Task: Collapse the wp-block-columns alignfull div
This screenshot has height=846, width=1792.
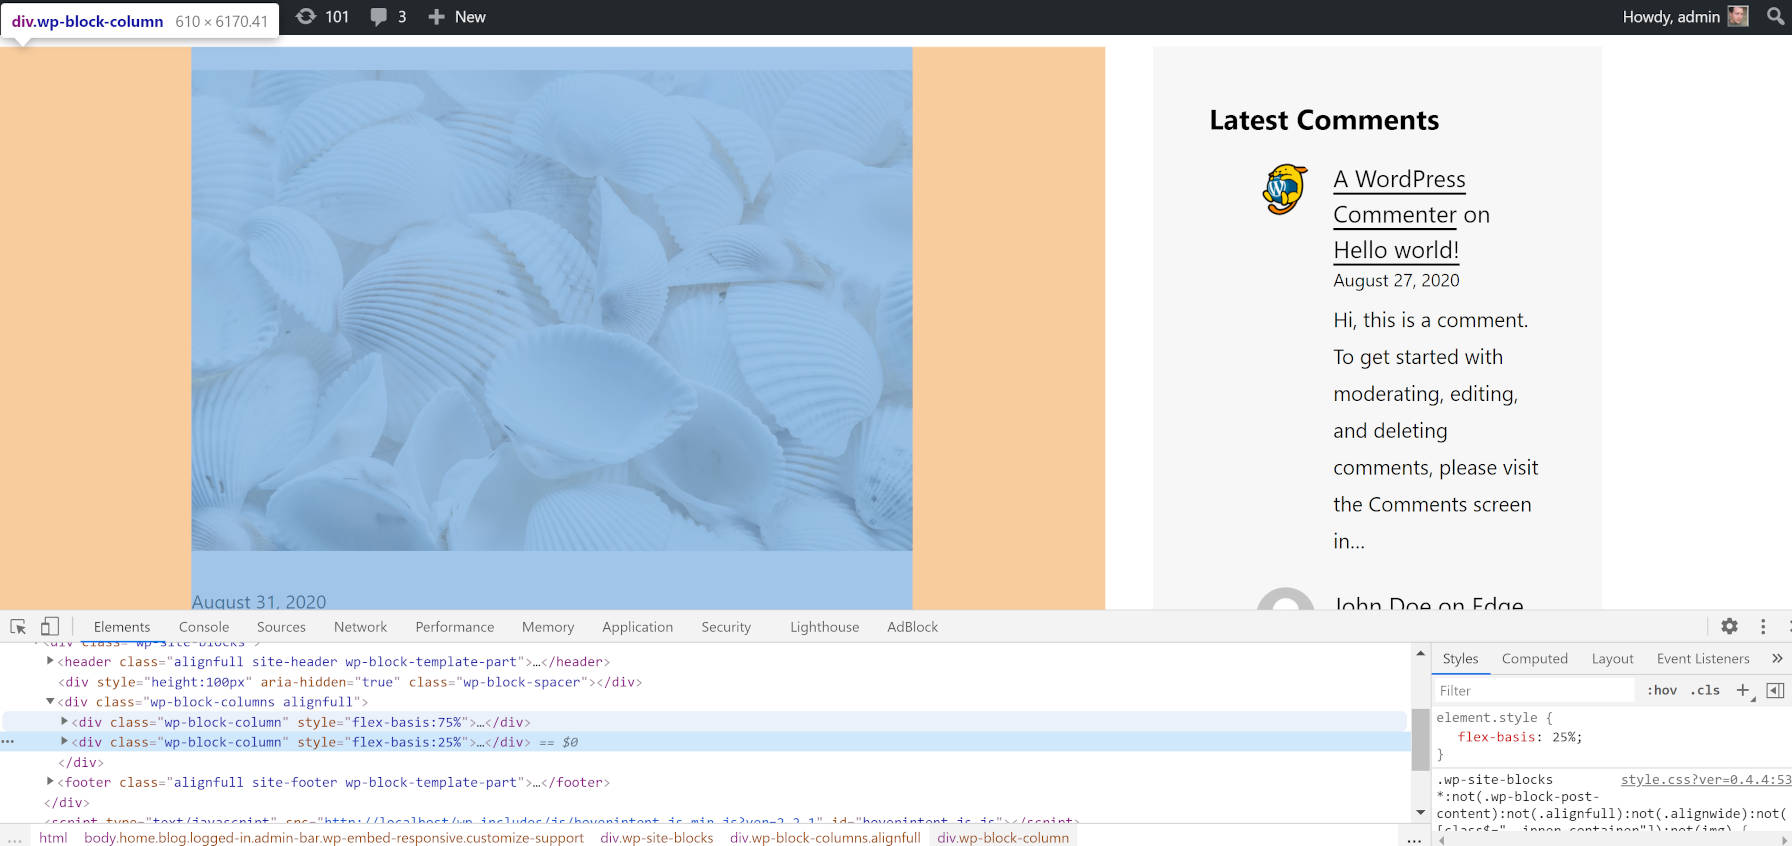Action: click(50, 702)
